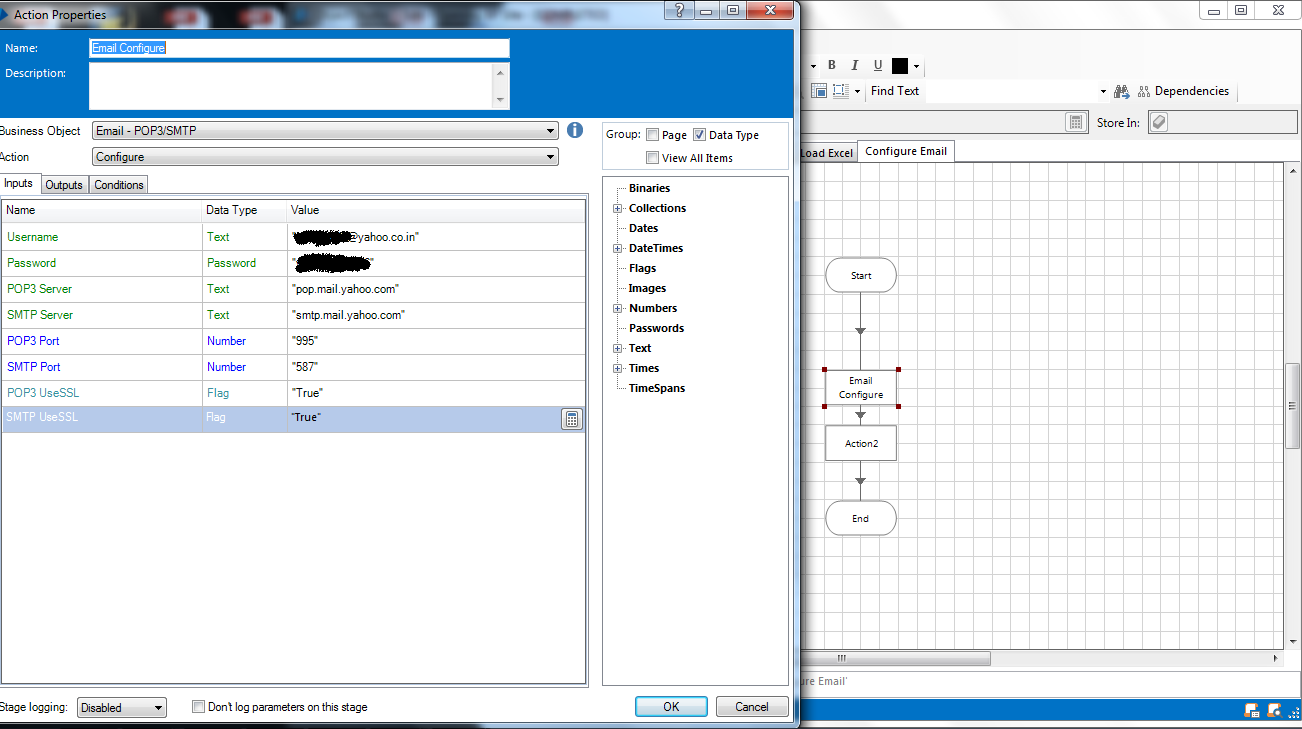Select the Email Configure stage on the canvas
1302x729 pixels.
point(861,388)
